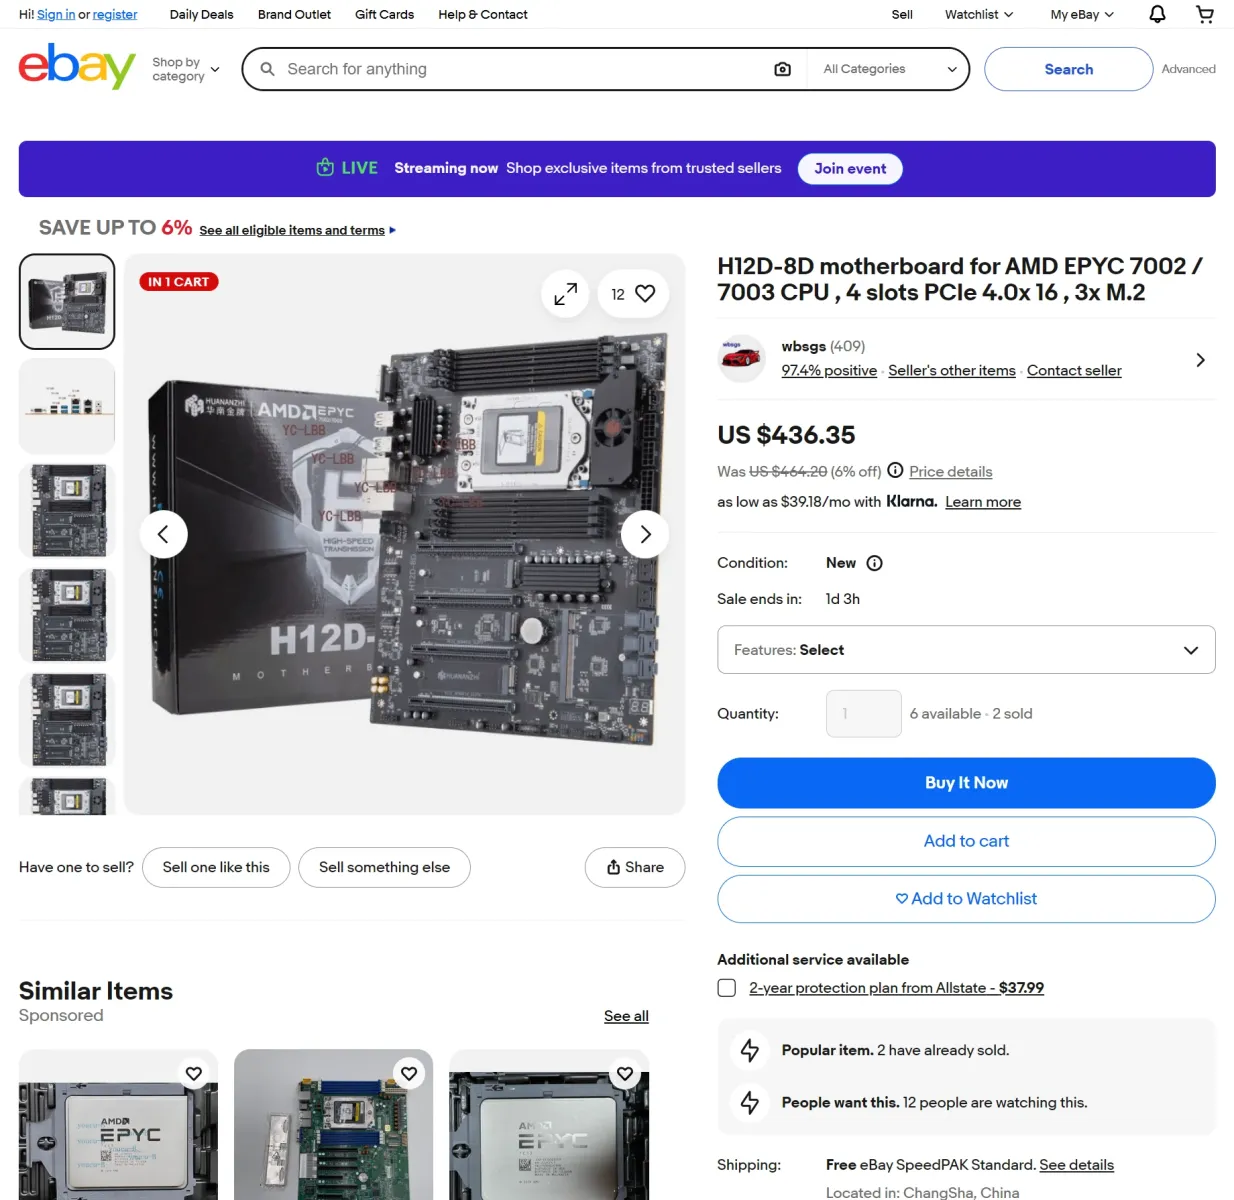Open the notifications bell icon
This screenshot has width=1234, height=1200.
click(x=1157, y=14)
